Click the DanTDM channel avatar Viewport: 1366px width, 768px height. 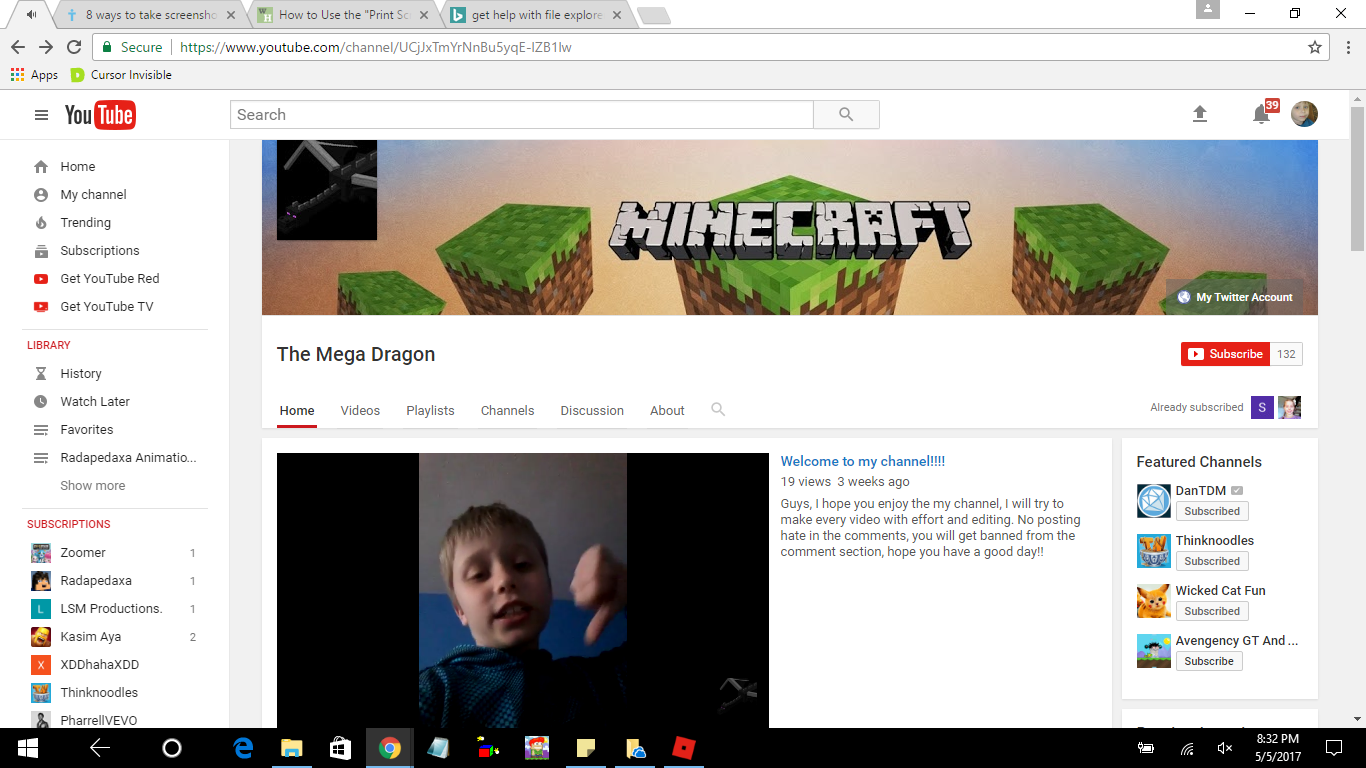point(1154,501)
